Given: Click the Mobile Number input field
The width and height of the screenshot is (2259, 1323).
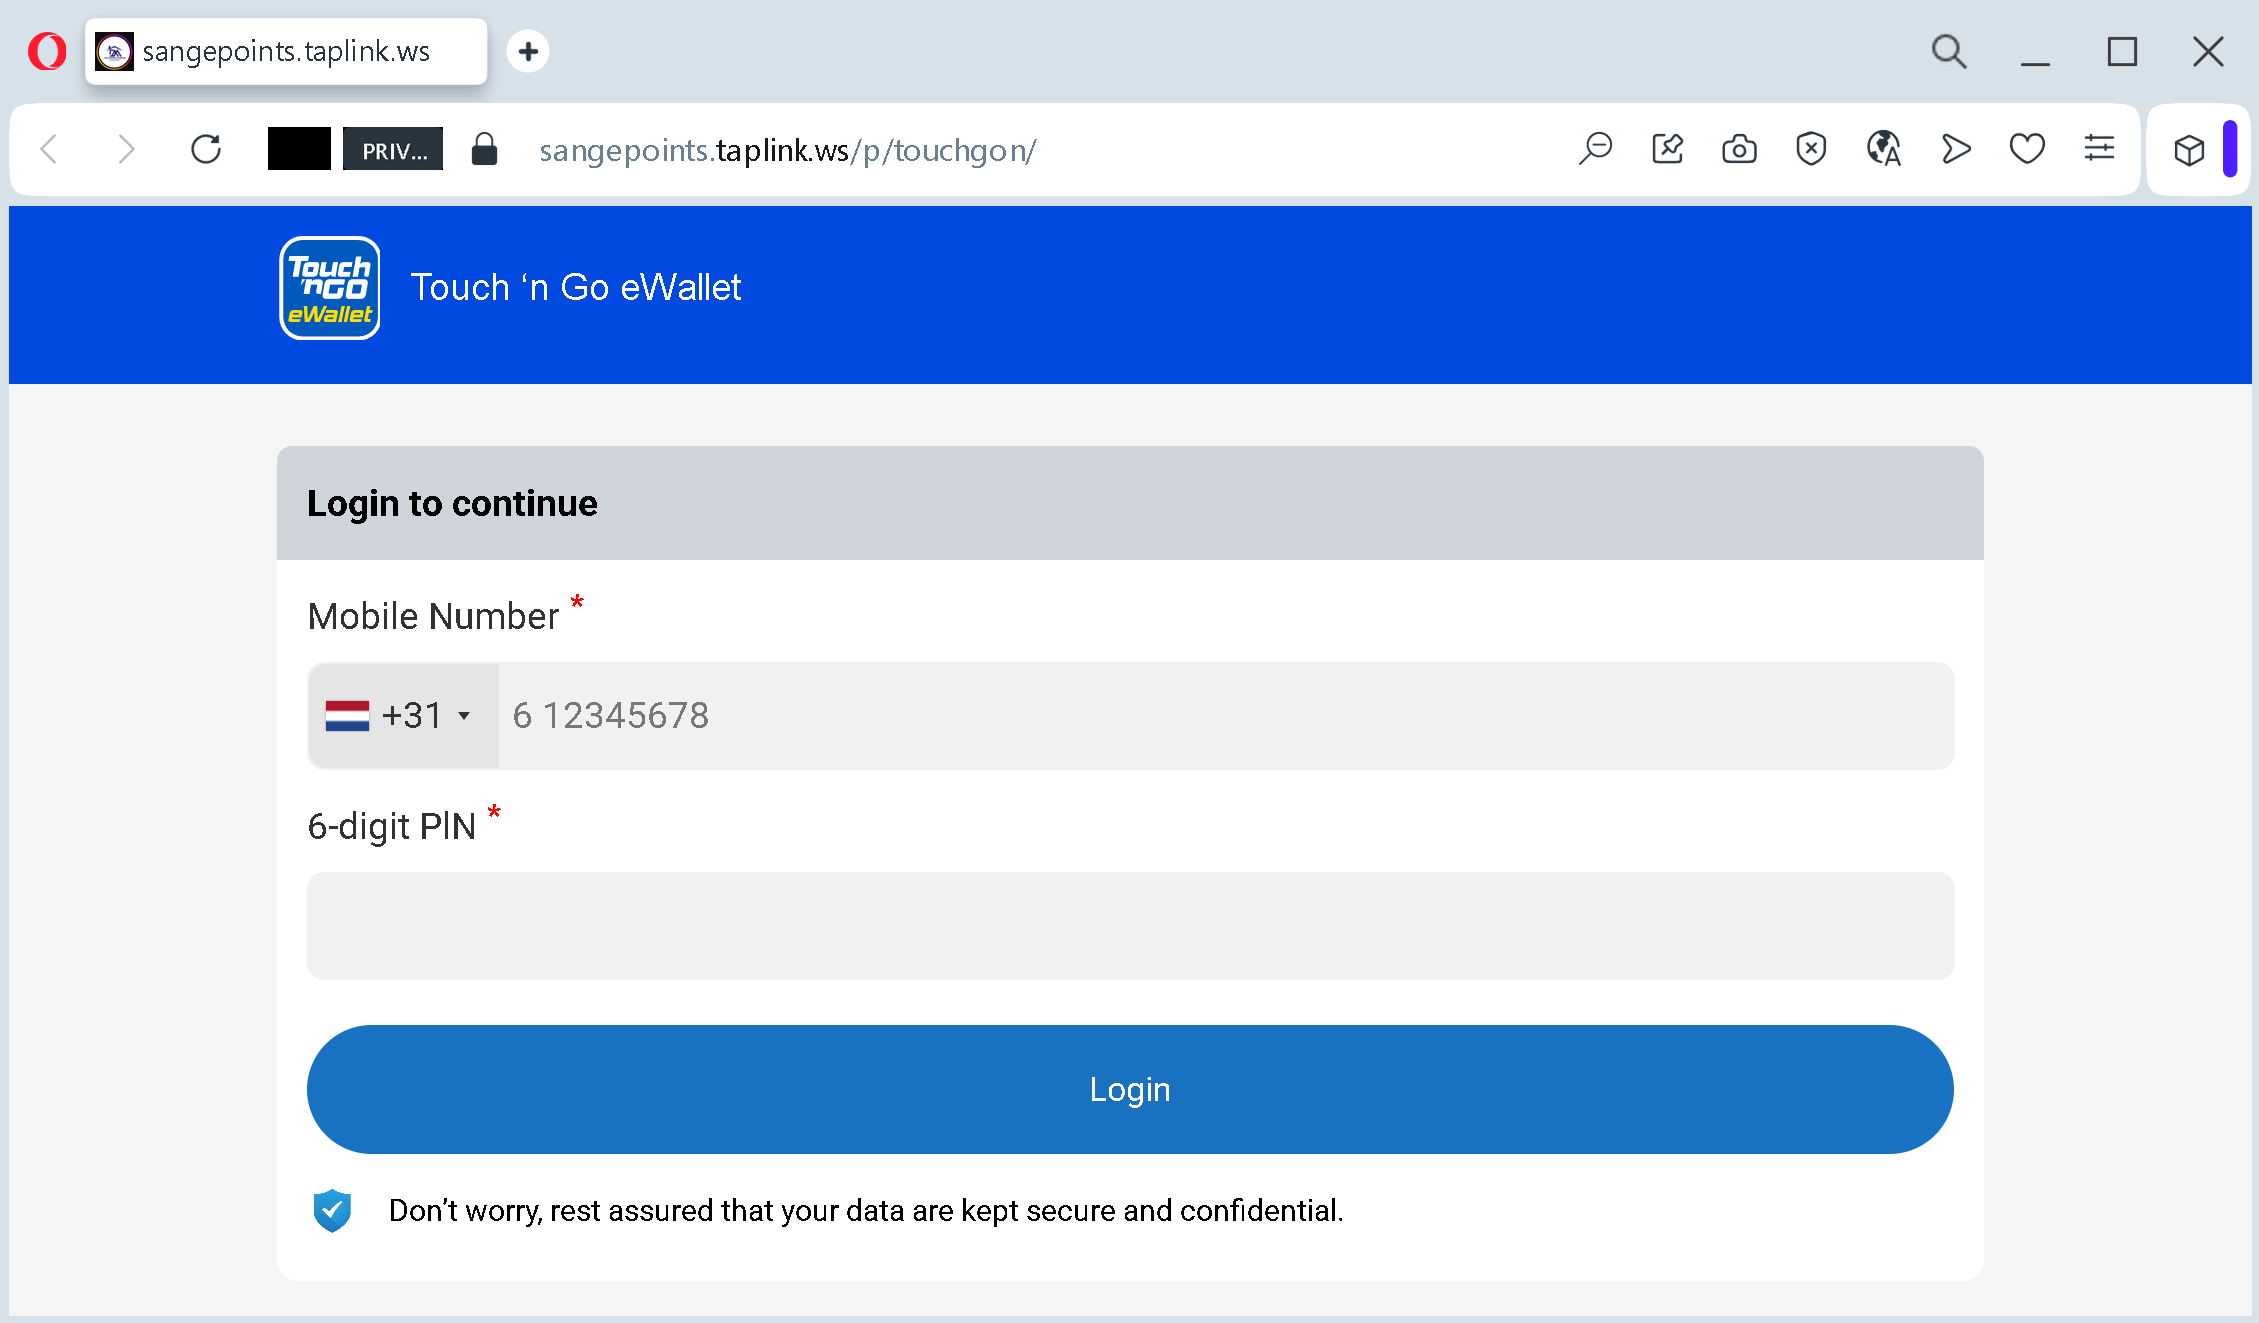Looking at the screenshot, I should point(1225,716).
